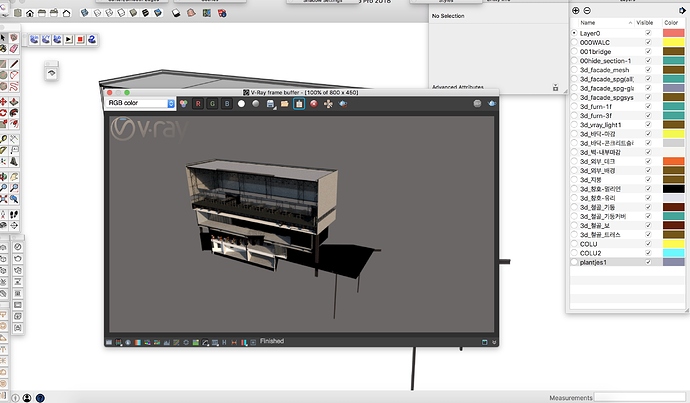Show color corrections panel icon in frame buffer
Viewport: 690px width, 403px height.
click(109, 342)
